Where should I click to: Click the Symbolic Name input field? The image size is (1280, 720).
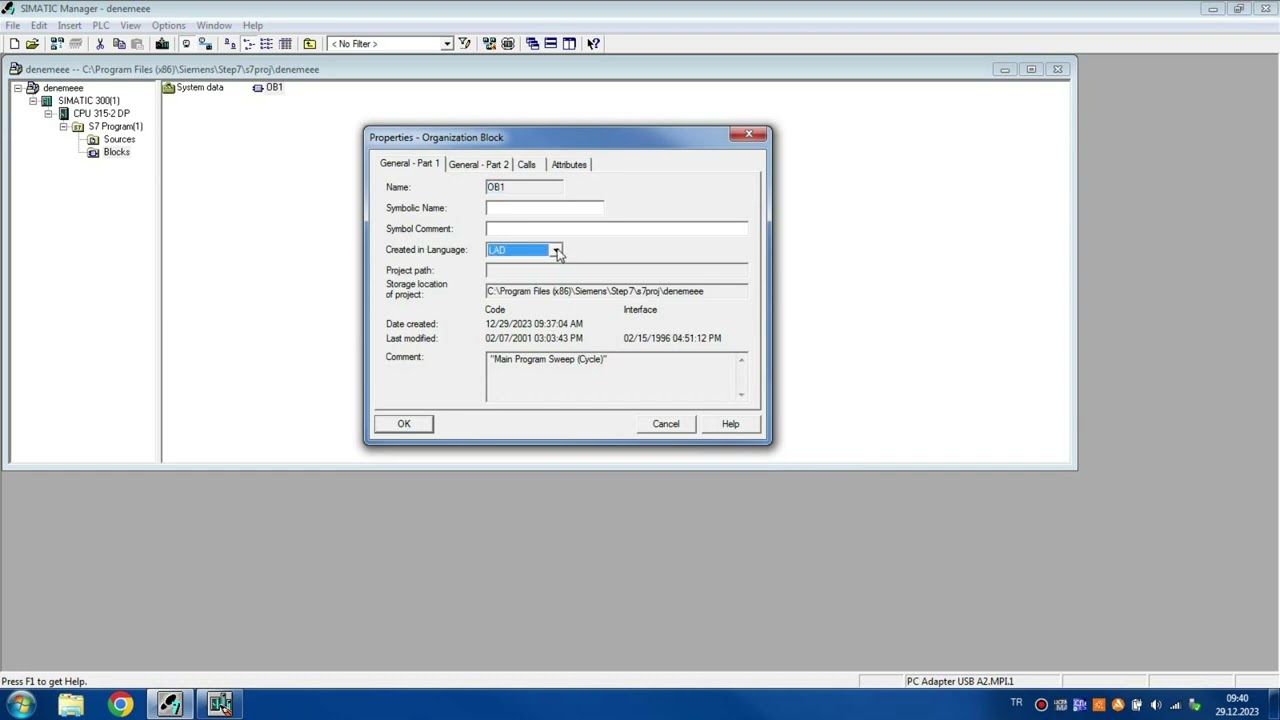545,208
